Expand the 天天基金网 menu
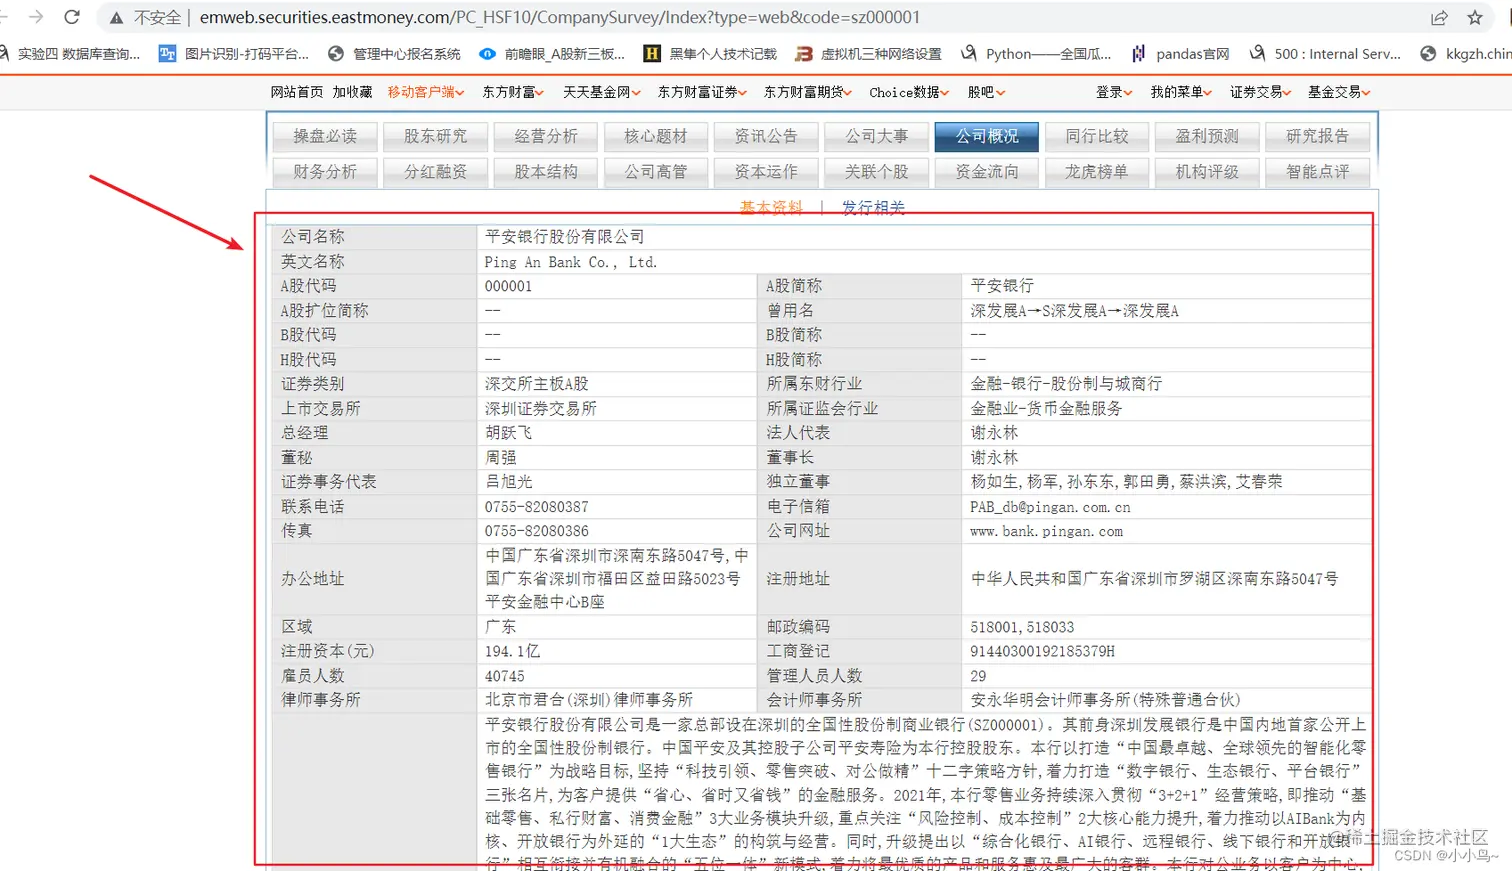Viewport: 1512px width, 871px height. pyautogui.click(x=601, y=92)
